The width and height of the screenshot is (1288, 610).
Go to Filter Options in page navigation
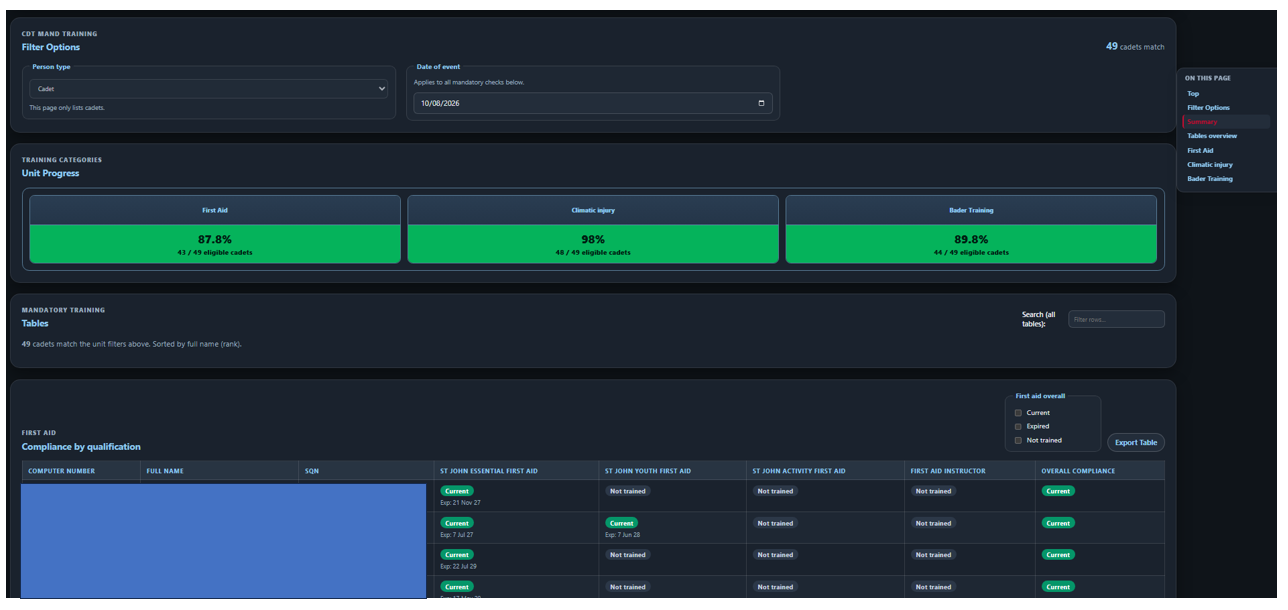coord(1208,108)
